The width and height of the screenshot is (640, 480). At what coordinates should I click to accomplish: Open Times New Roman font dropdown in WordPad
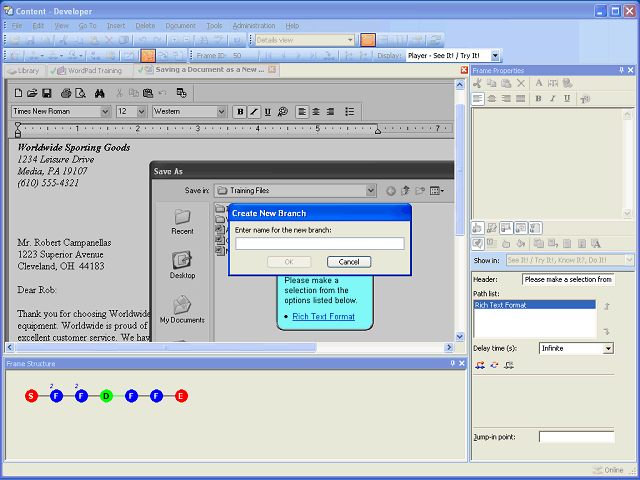[x=105, y=111]
